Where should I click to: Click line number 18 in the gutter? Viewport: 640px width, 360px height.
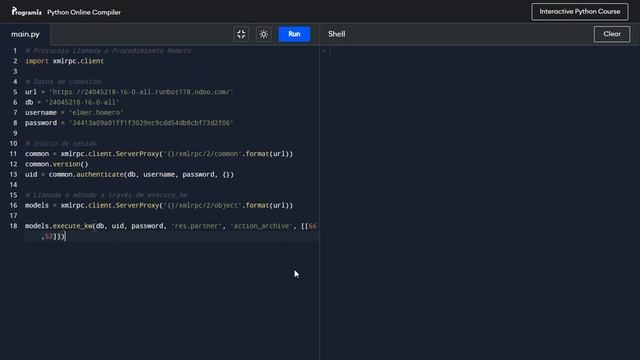pos(13,226)
